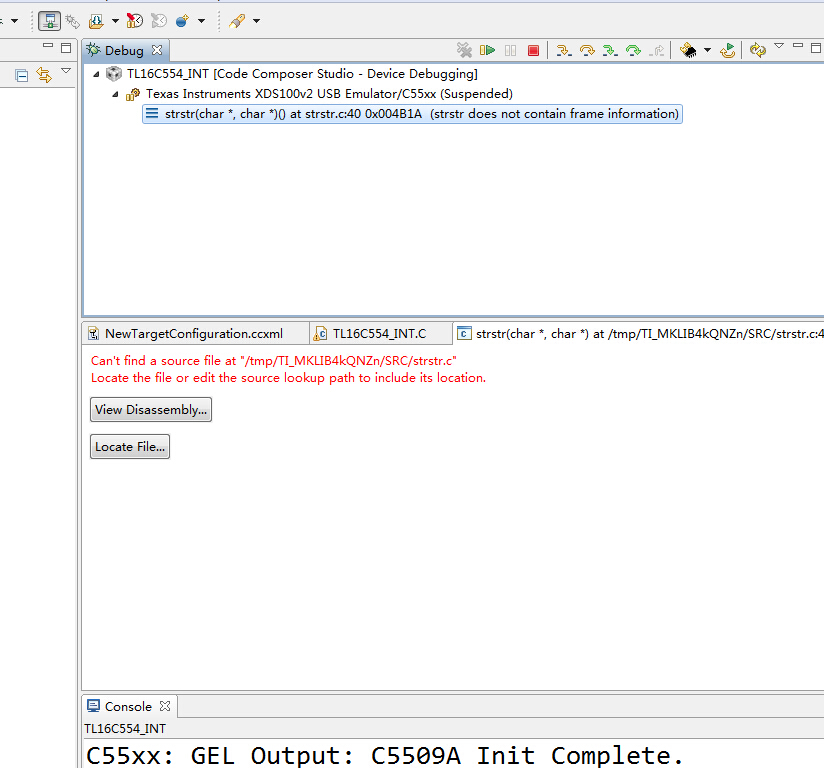Click the TL16C554_INT console title label

pos(125,729)
